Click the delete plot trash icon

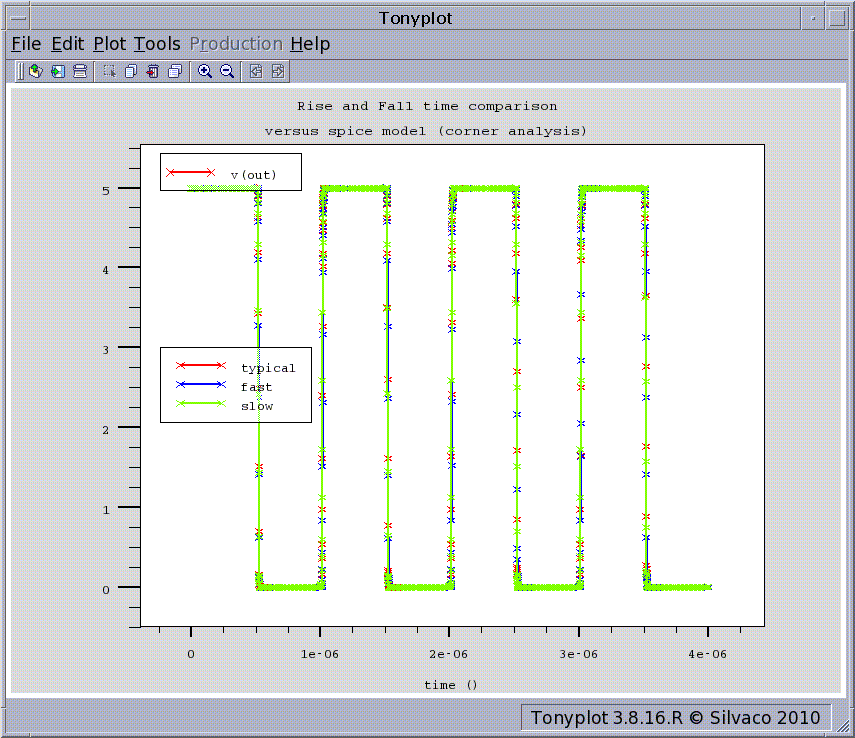tap(153, 71)
